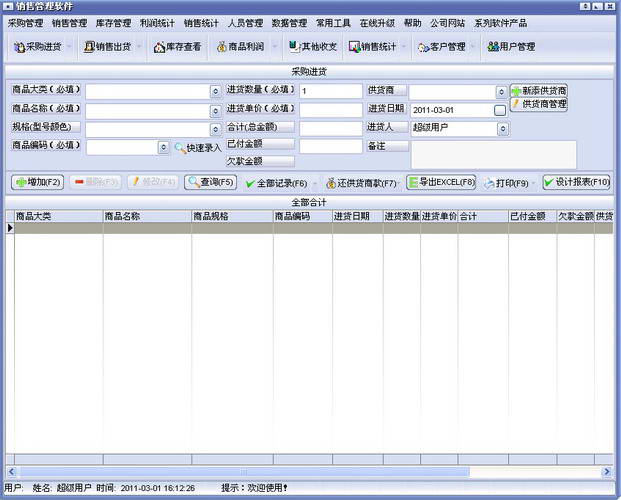
Task: Open the arrow next to 商品利润 toolbar button
Action: click(274, 47)
